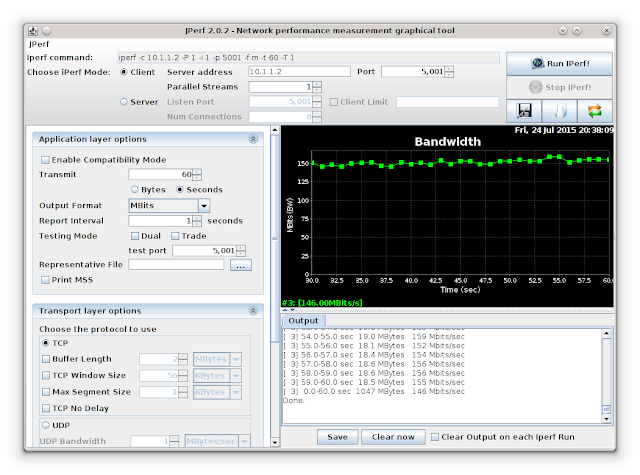Image resolution: width=640 pixels, height=475 pixels.
Task: Click the orange-green refresh arrows icon
Action: coord(595,111)
